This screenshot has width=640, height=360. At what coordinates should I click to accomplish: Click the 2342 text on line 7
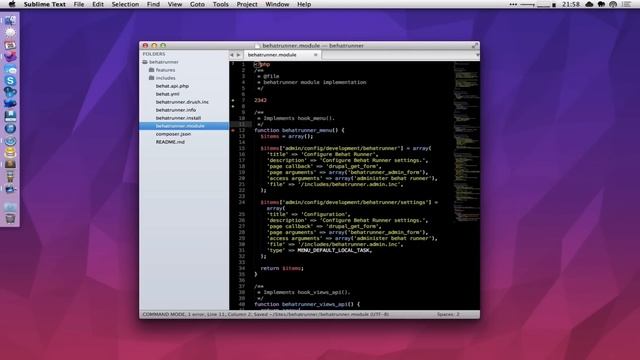click(x=260, y=100)
